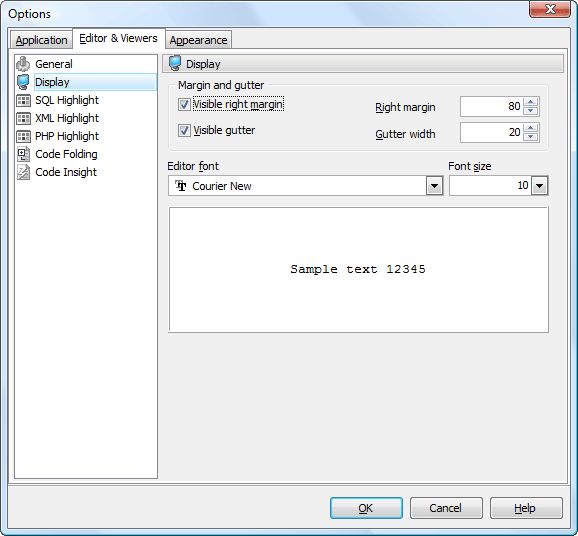Click the TrueType font icon beside Courier New

pyautogui.click(x=181, y=186)
